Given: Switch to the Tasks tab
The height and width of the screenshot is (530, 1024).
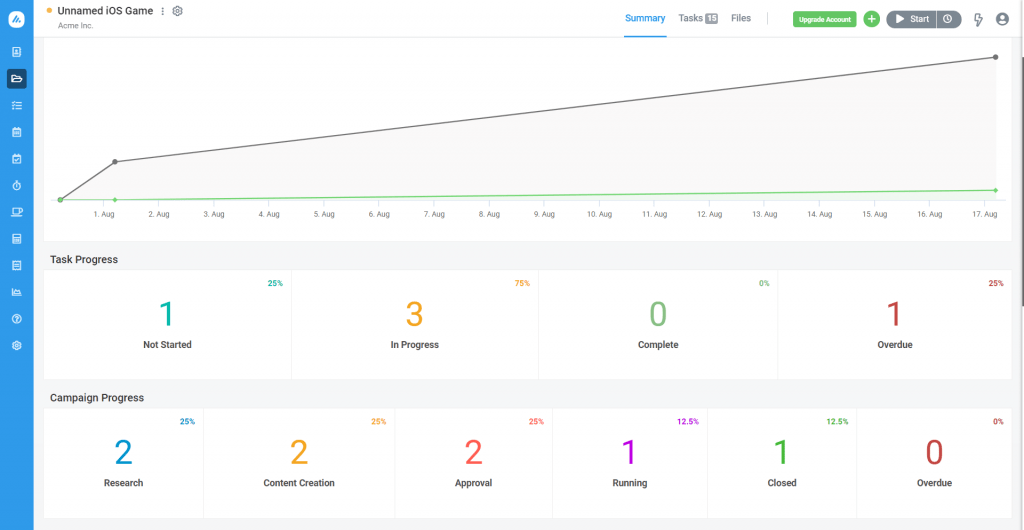Looking at the screenshot, I should click(x=697, y=18).
